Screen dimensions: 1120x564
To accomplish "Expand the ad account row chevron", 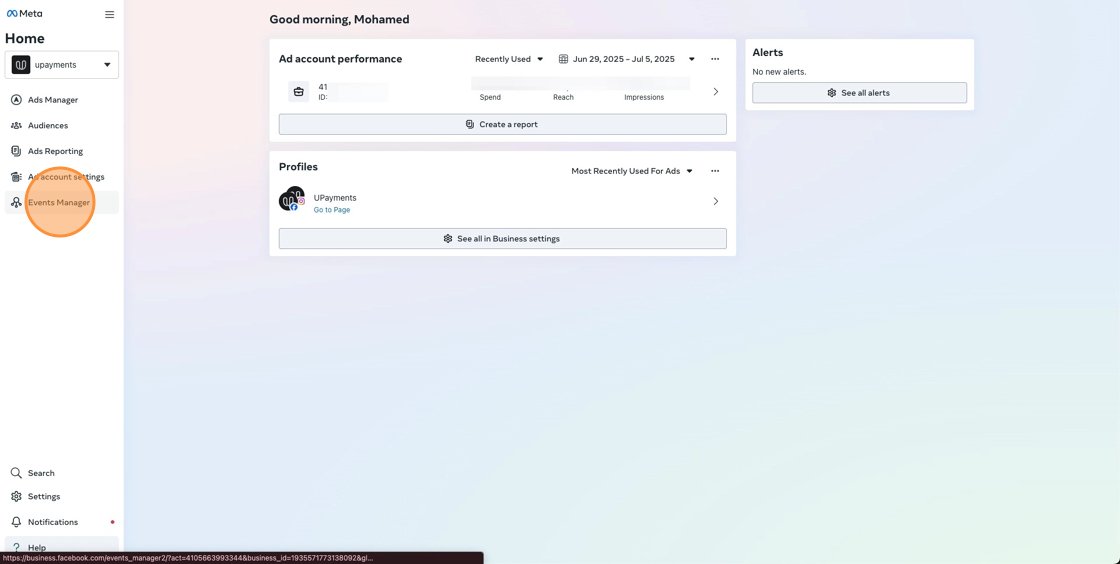I will (716, 91).
